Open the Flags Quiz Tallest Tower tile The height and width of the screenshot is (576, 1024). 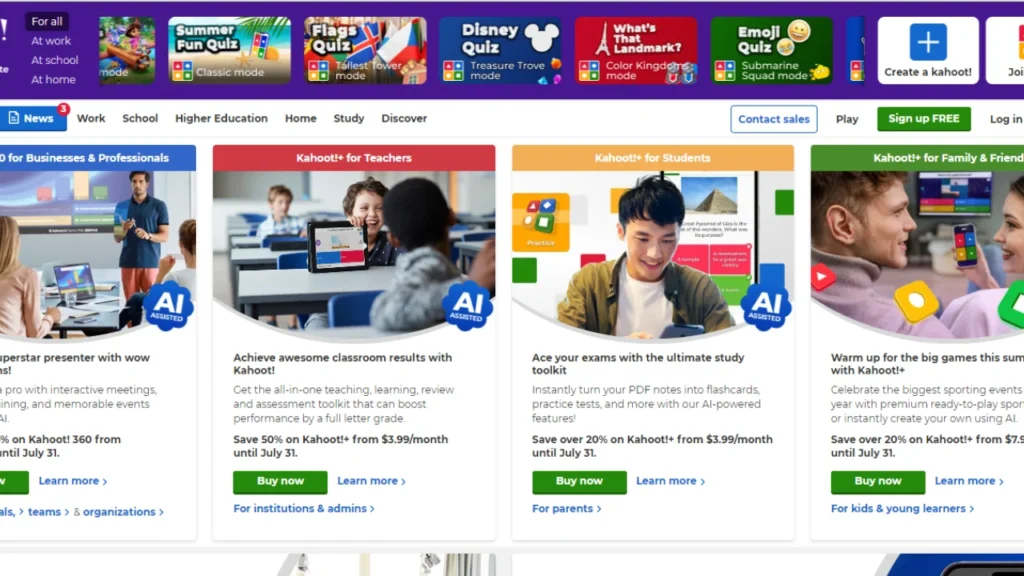[365, 50]
